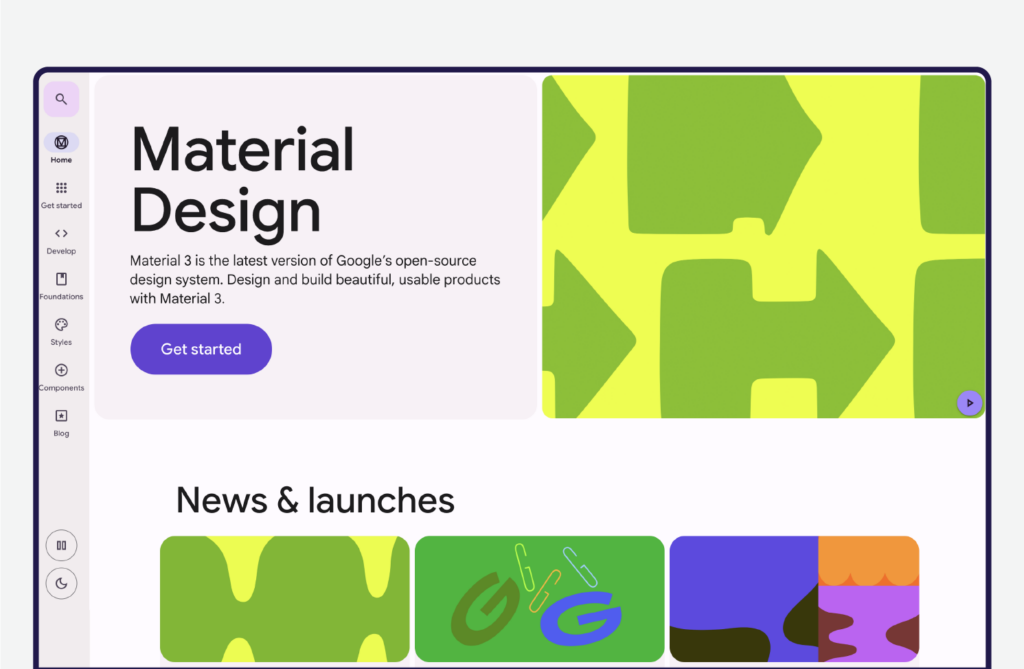Image resolution: width=1024 pixels, height=669 pixels.
Task: Select the Develop label in the sidebar
Action: (x=61, y=251)
